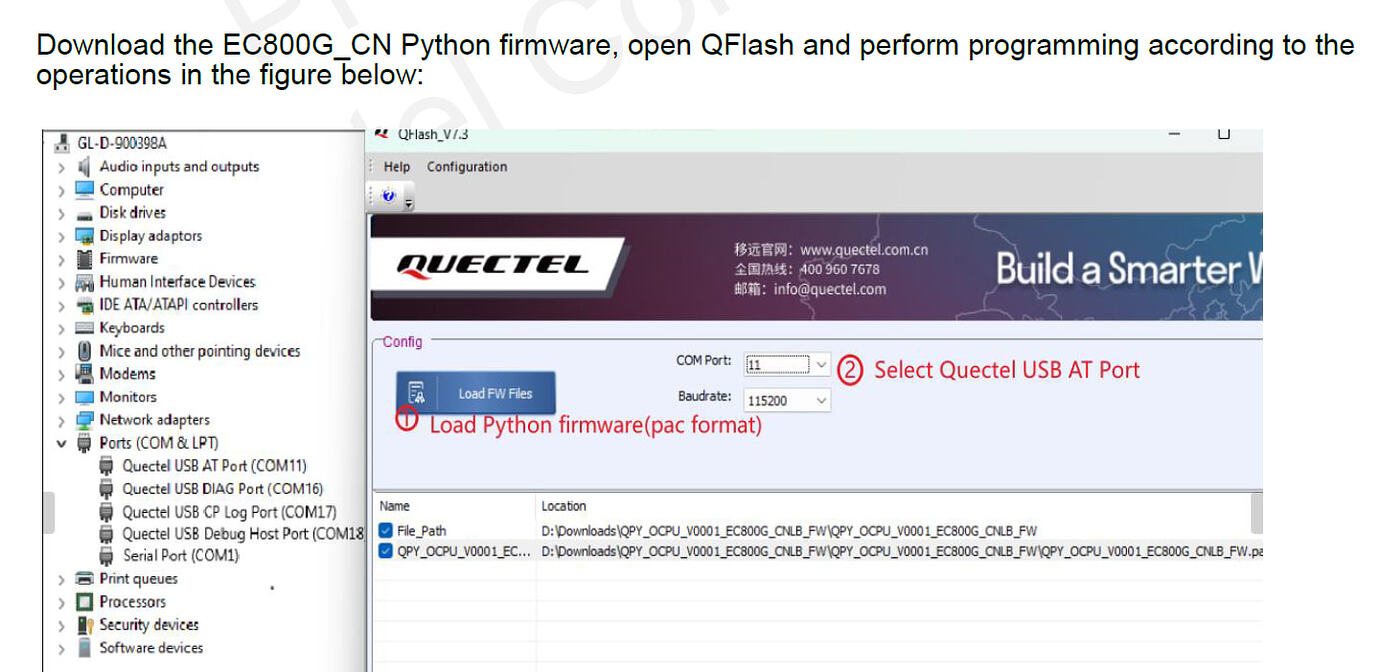The width and height of the screenshot is (1380, 672).
Task: Click the blue help icon in QFlash toolbar
Action: coord(389,196)
